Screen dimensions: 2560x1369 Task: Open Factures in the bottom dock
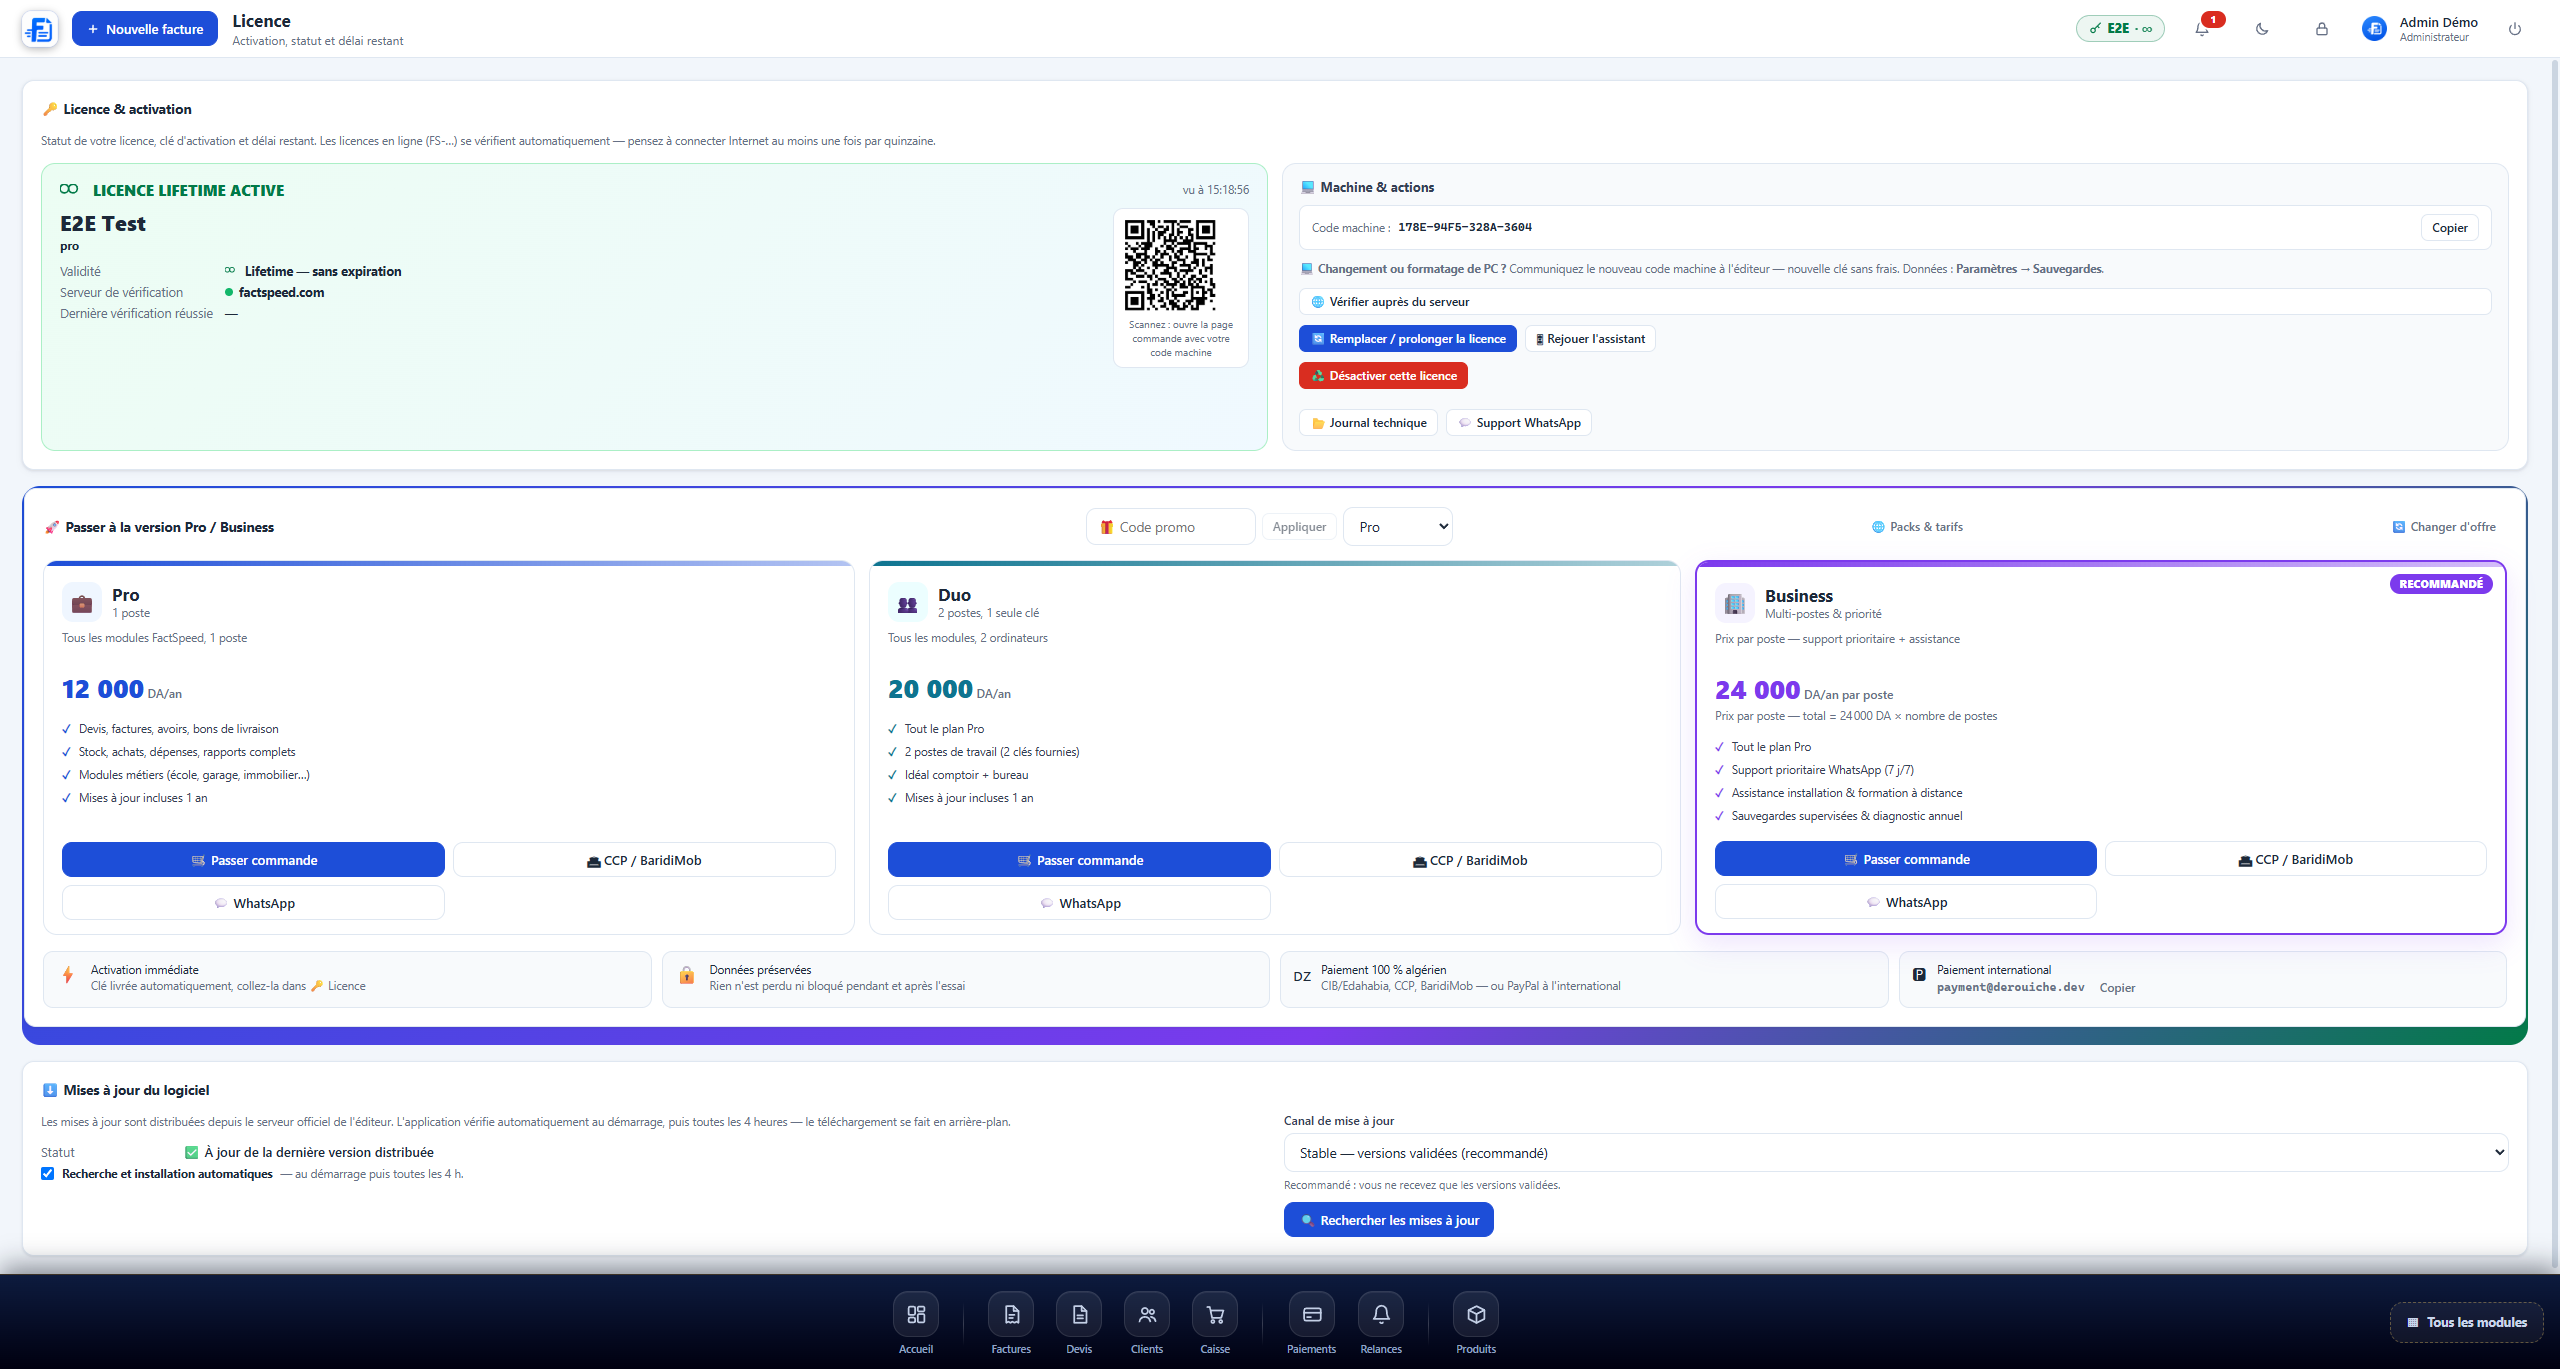coord(1011,1324)
